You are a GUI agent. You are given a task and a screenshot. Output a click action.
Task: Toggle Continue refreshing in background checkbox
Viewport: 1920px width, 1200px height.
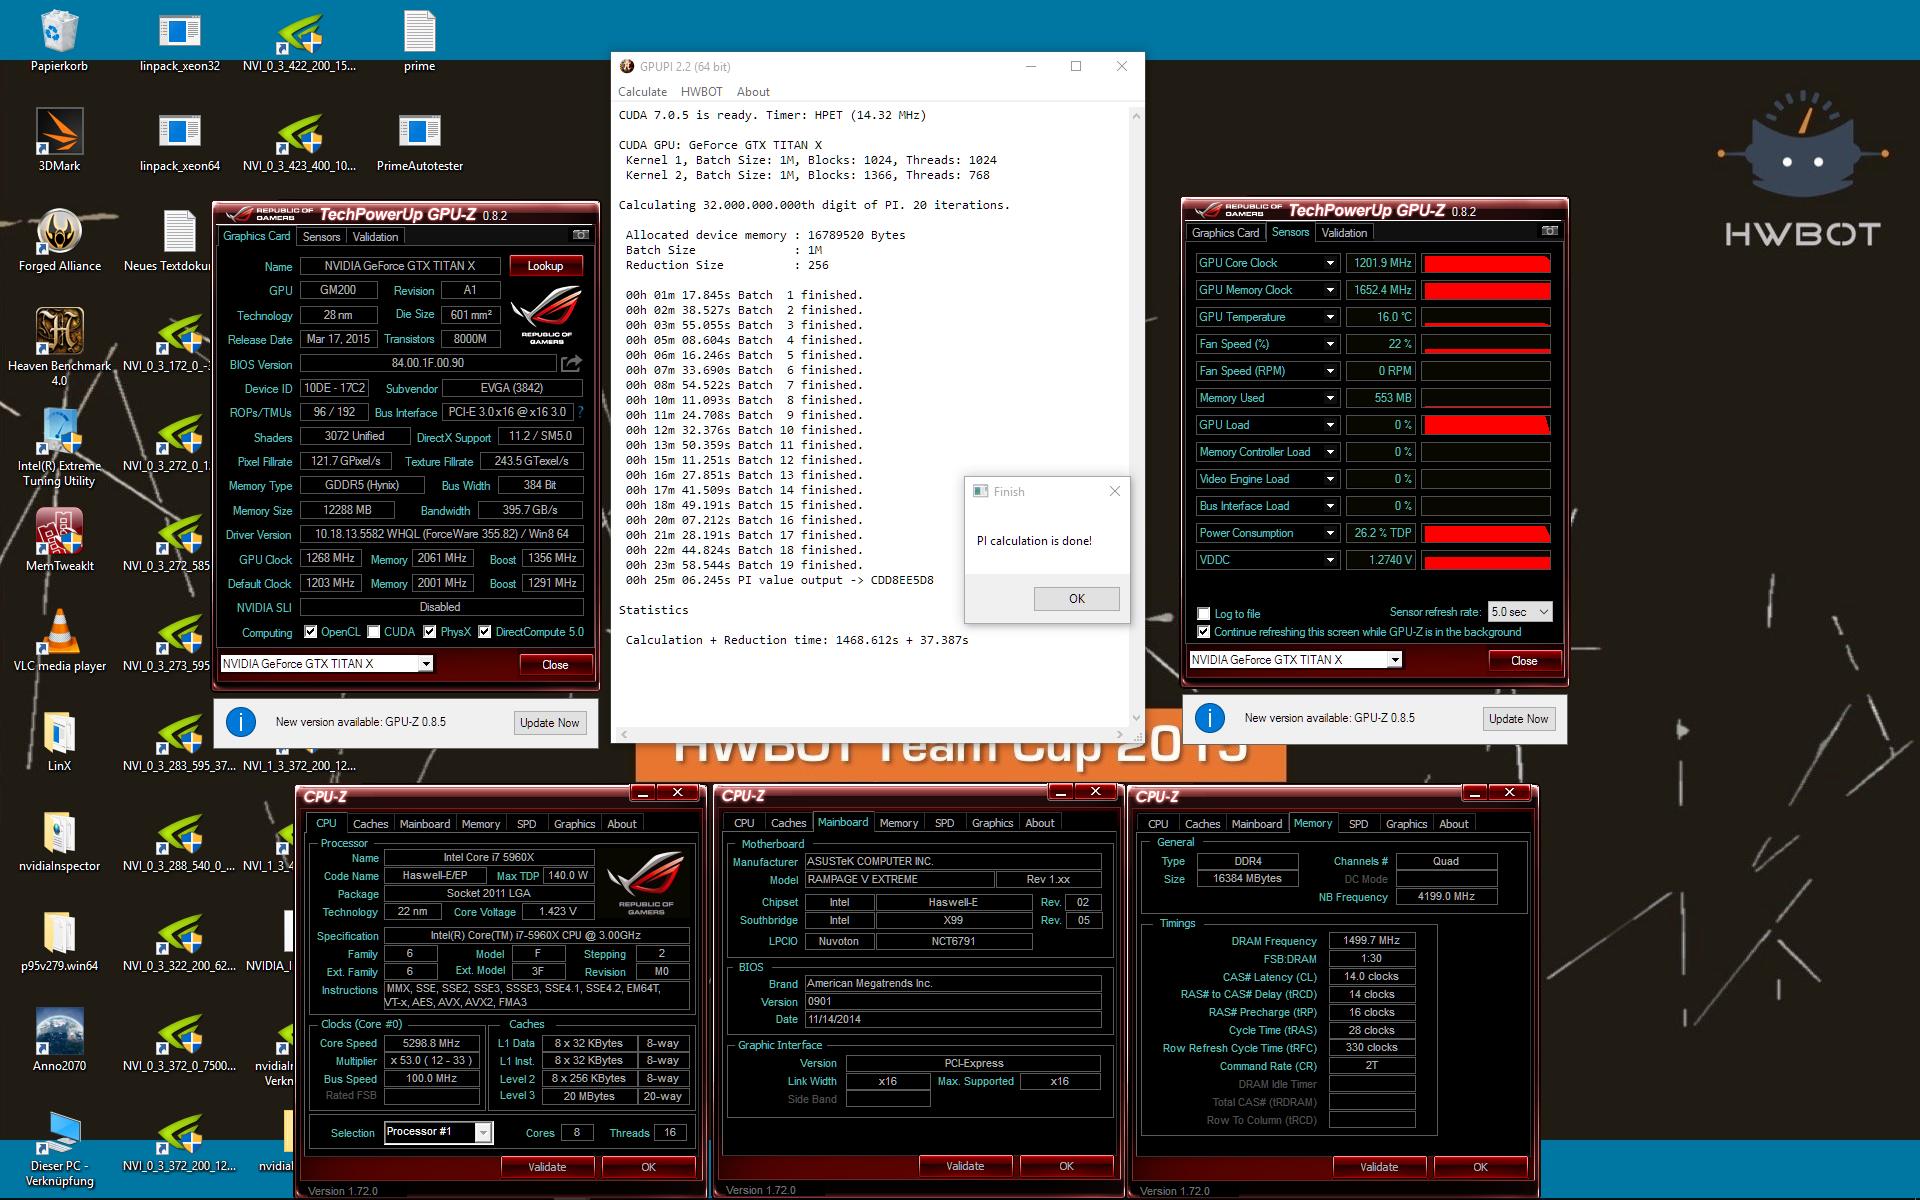point(1203,632)
